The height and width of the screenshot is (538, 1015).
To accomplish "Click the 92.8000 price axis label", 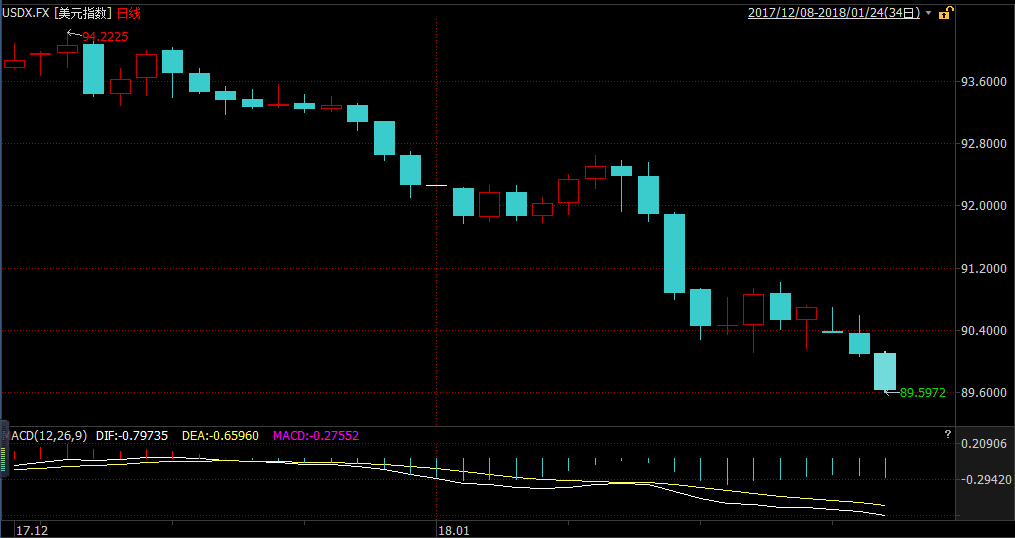I will (x=984, y=144).
